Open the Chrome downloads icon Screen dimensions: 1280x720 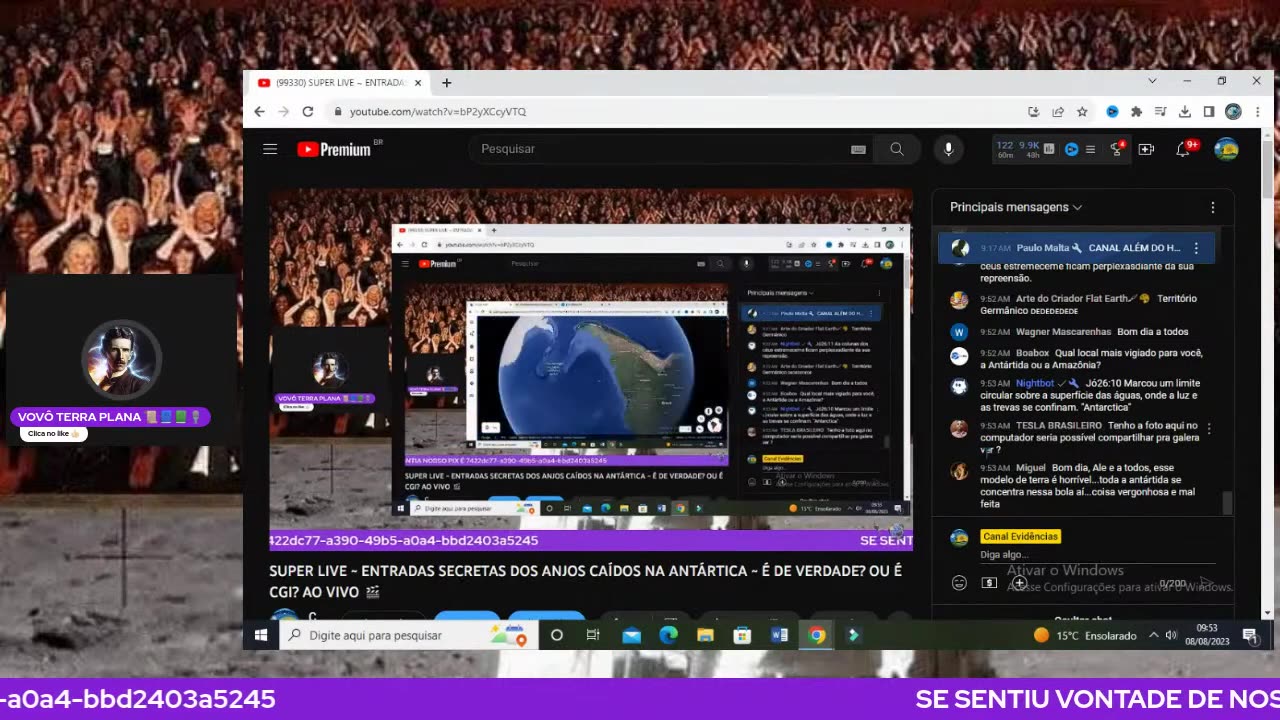[x=1184, y=112]
